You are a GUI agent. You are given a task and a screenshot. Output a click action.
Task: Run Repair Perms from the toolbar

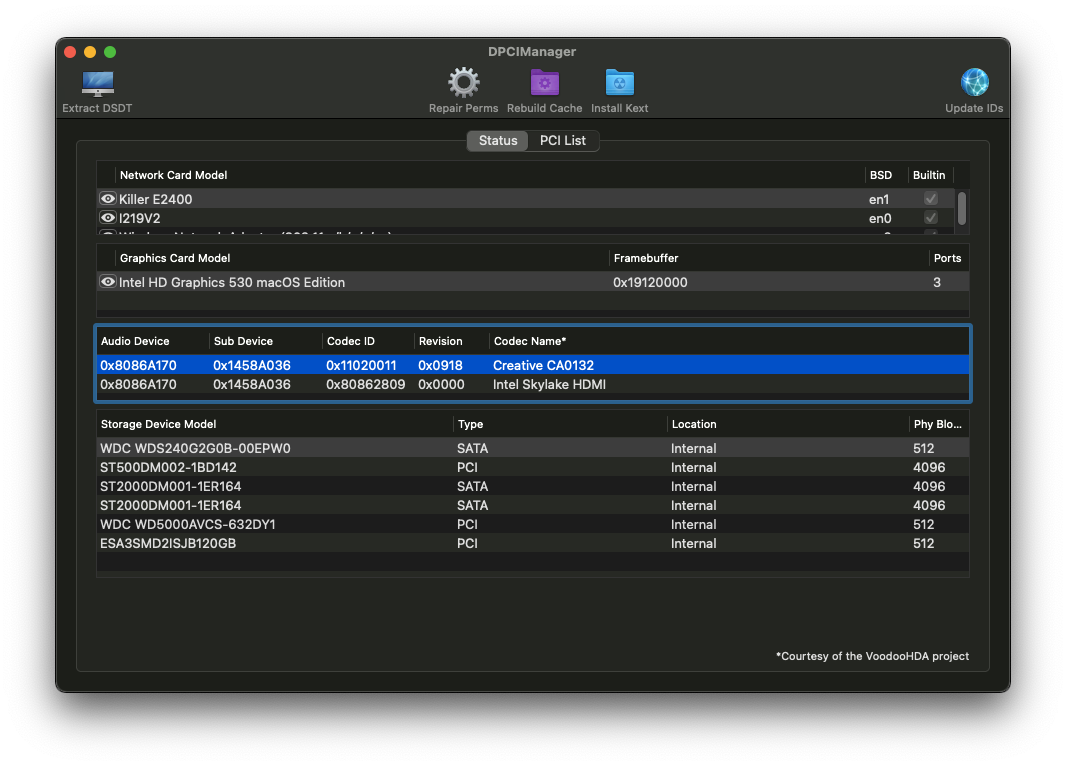[x=463, y=84]
